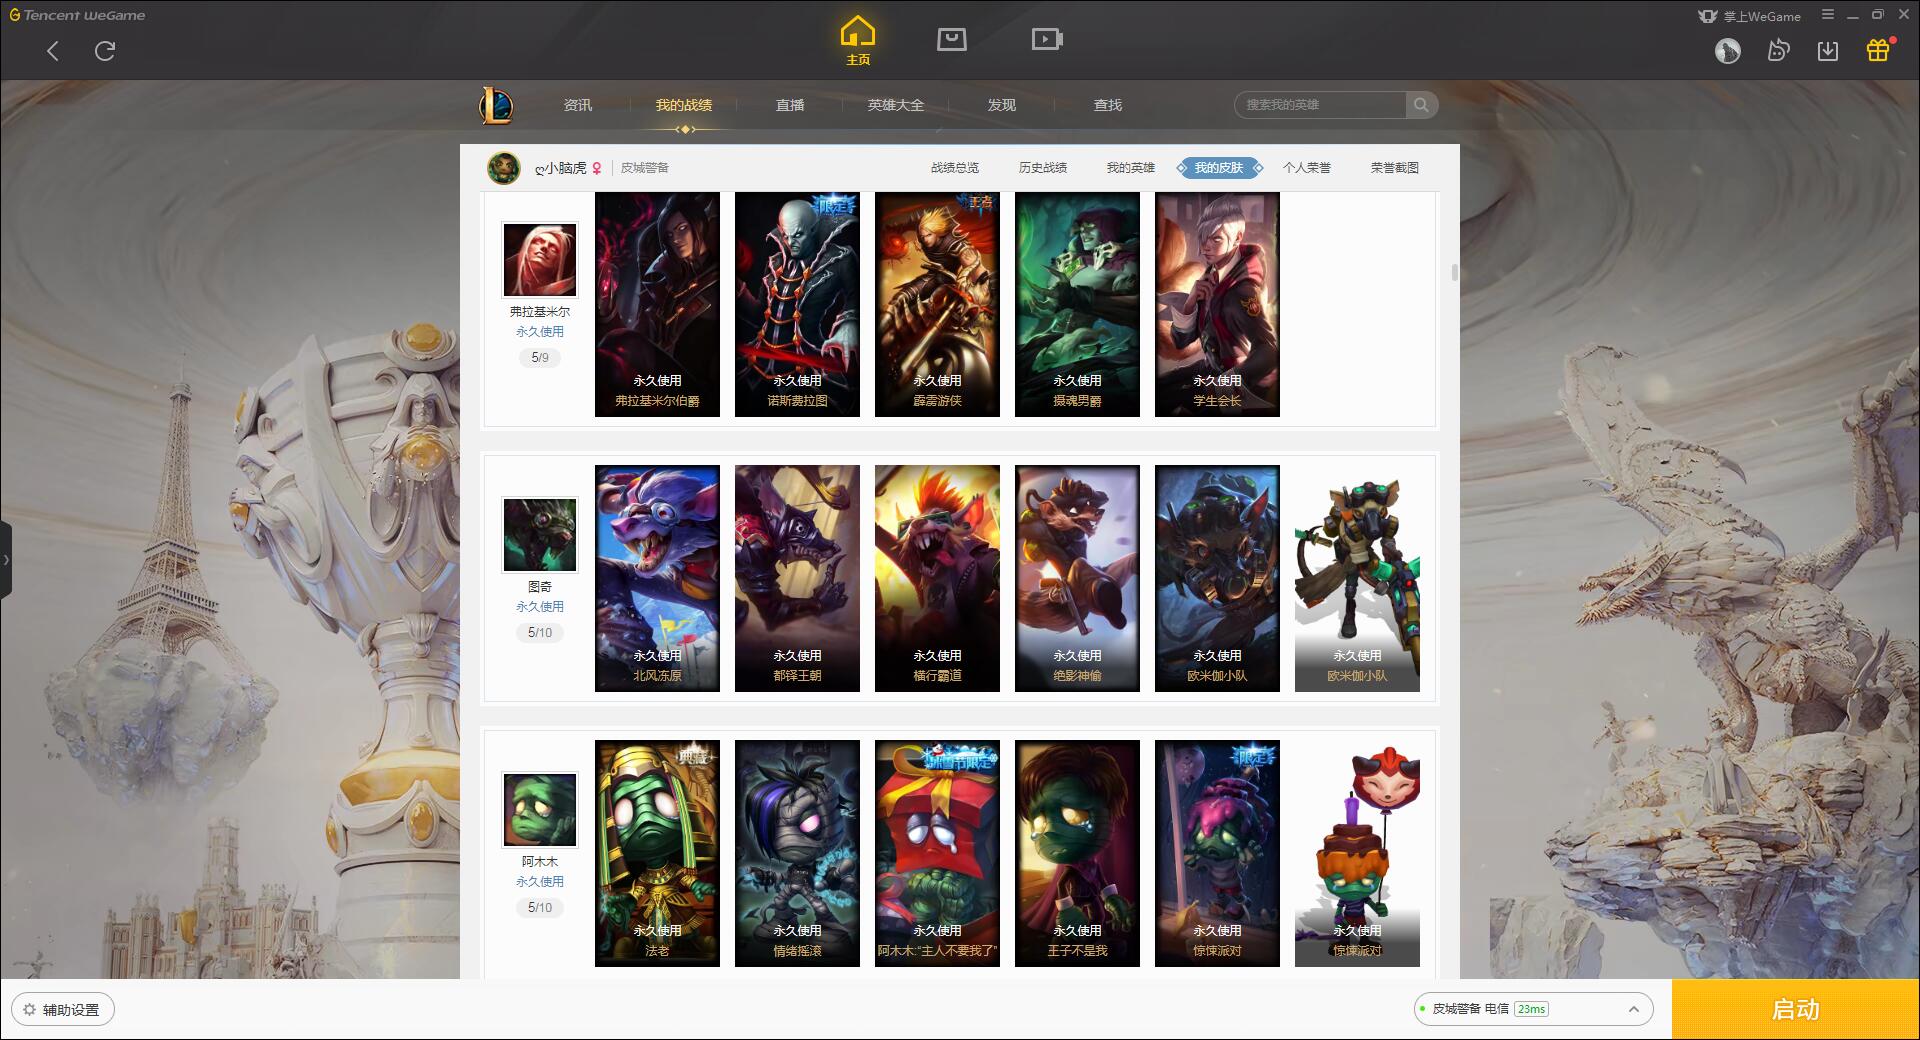1920x1040 pixels.
Task: Click the search magnifier button
Action: click(x=1420, y=105)
